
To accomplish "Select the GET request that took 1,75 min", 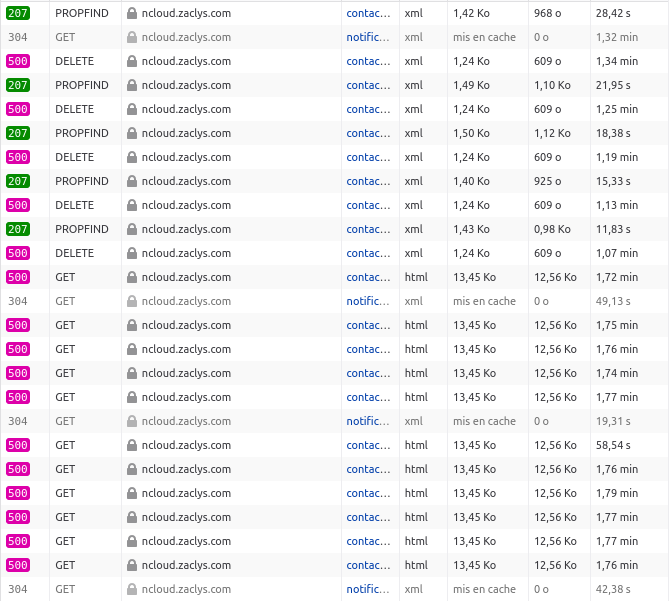I will tap(65, 325).
